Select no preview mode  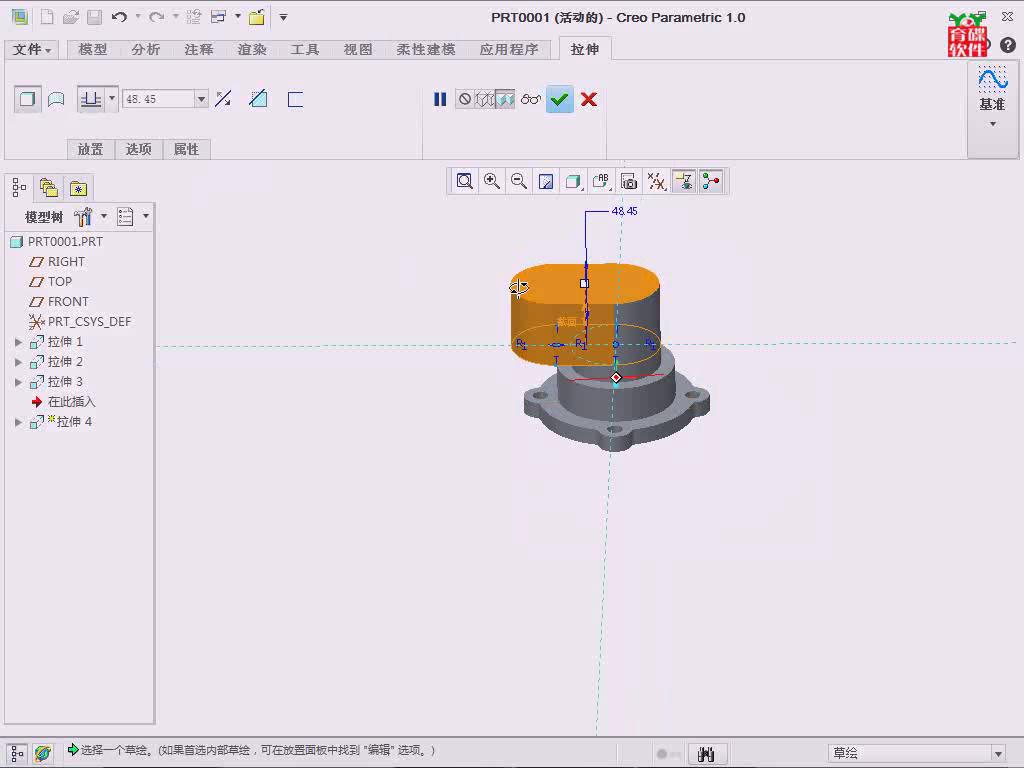point(464,99)
